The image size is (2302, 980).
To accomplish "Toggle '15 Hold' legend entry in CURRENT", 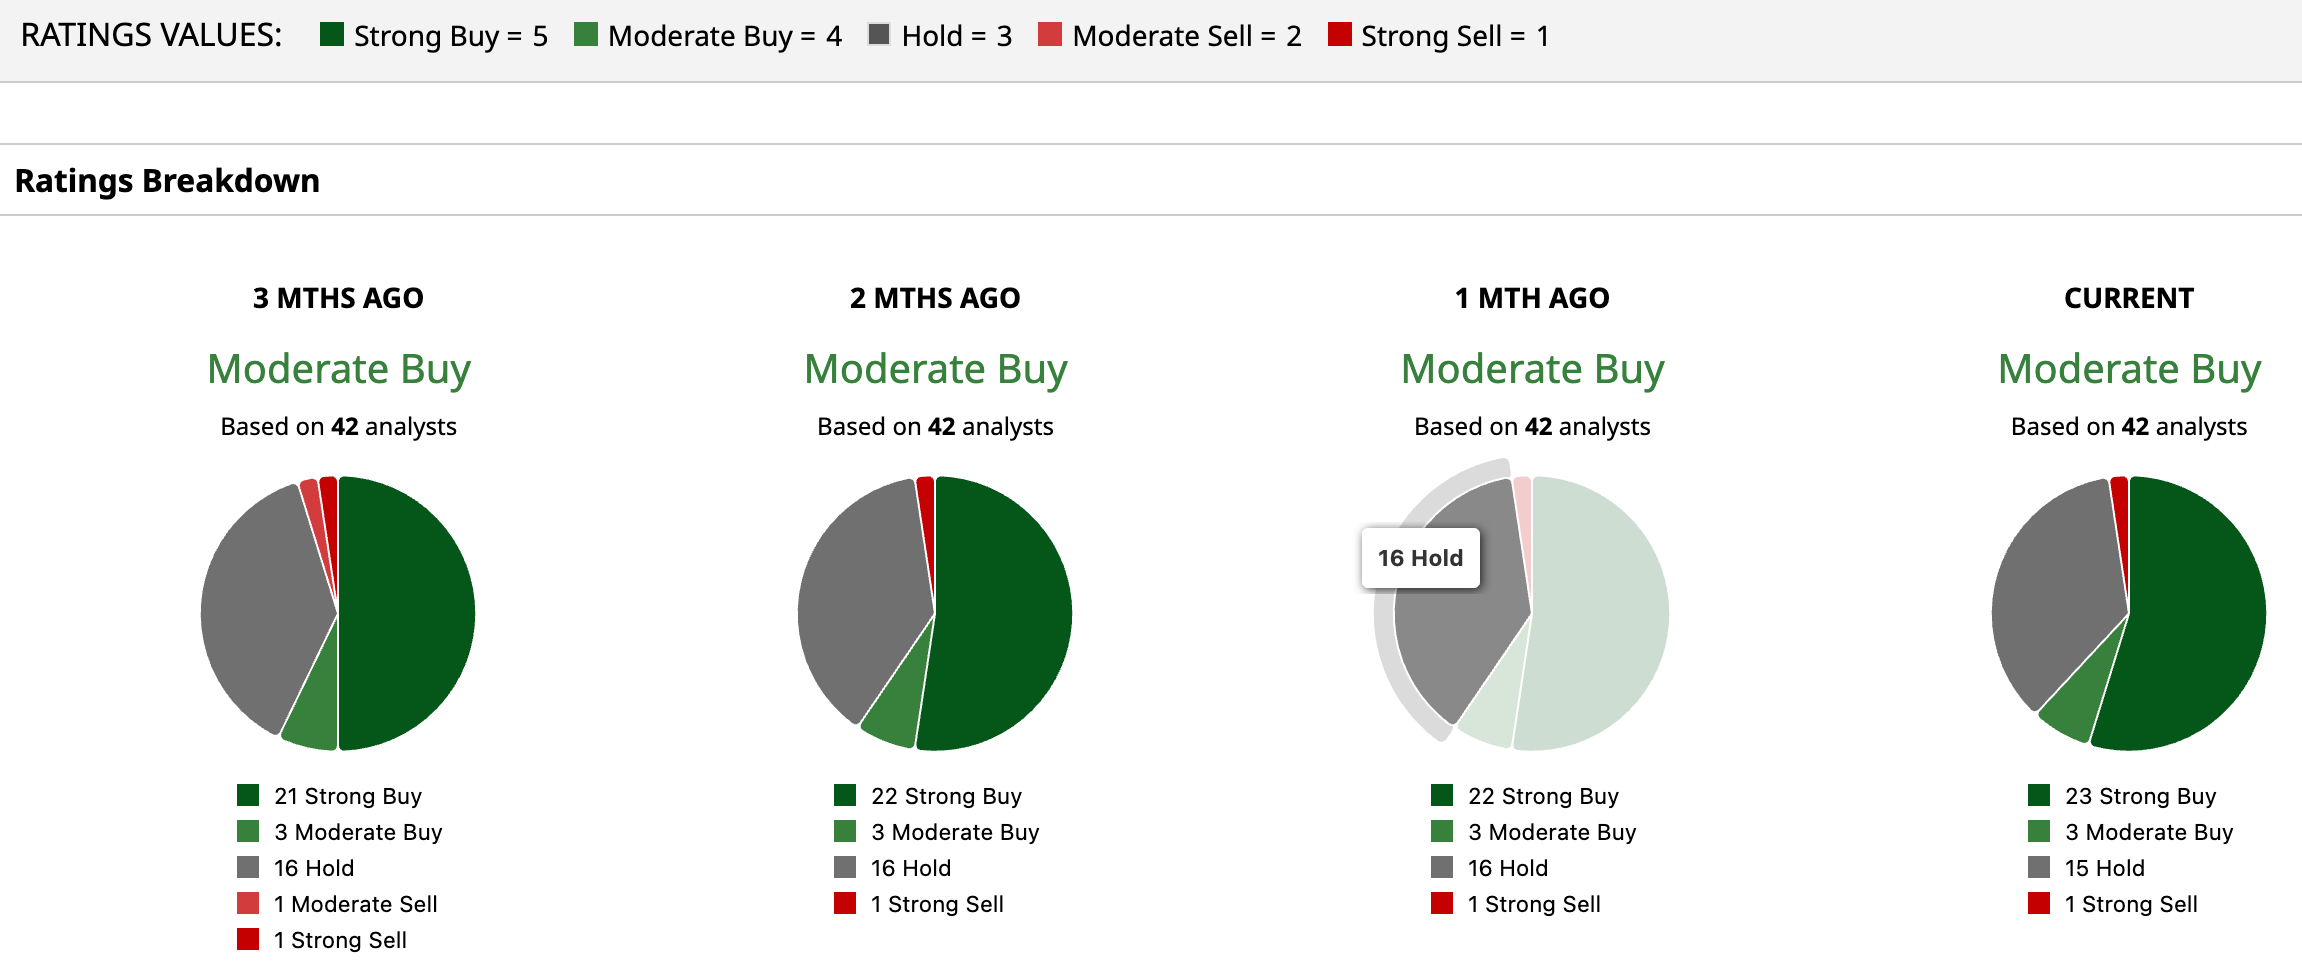I will pyautogui.click(x=2104, y=868).
